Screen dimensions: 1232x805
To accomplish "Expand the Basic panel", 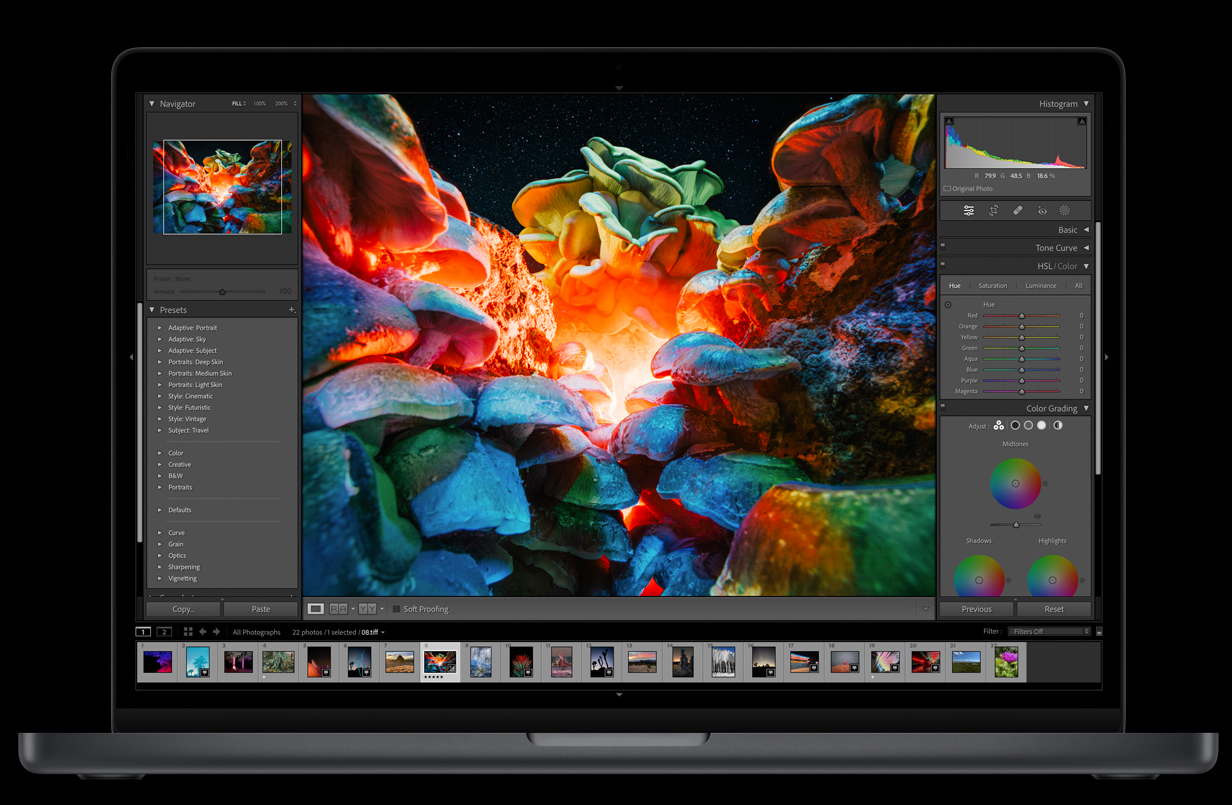I will [1086, 230].
